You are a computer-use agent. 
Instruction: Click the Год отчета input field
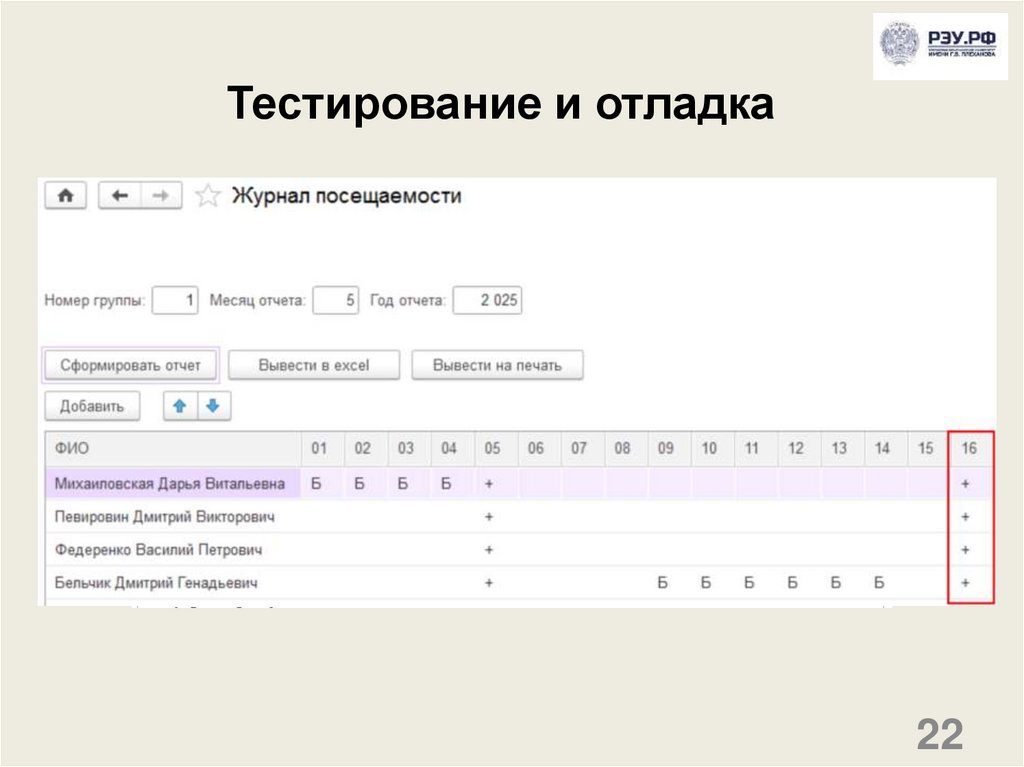click(x=486, y=299)
